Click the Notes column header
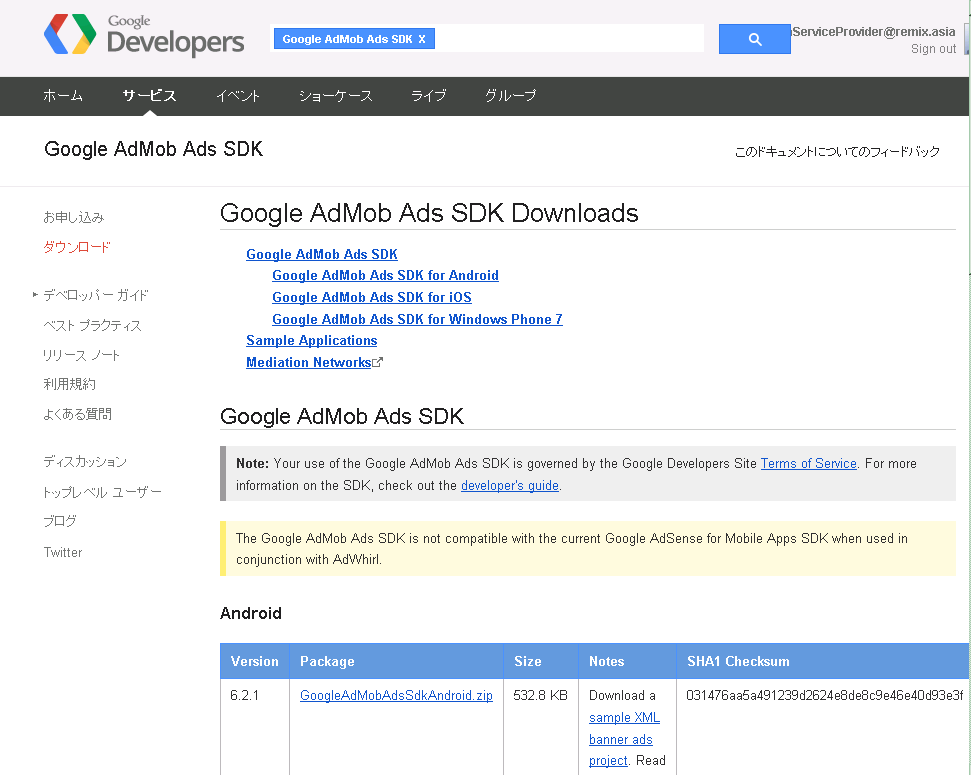971x775 pixels. 627,661
